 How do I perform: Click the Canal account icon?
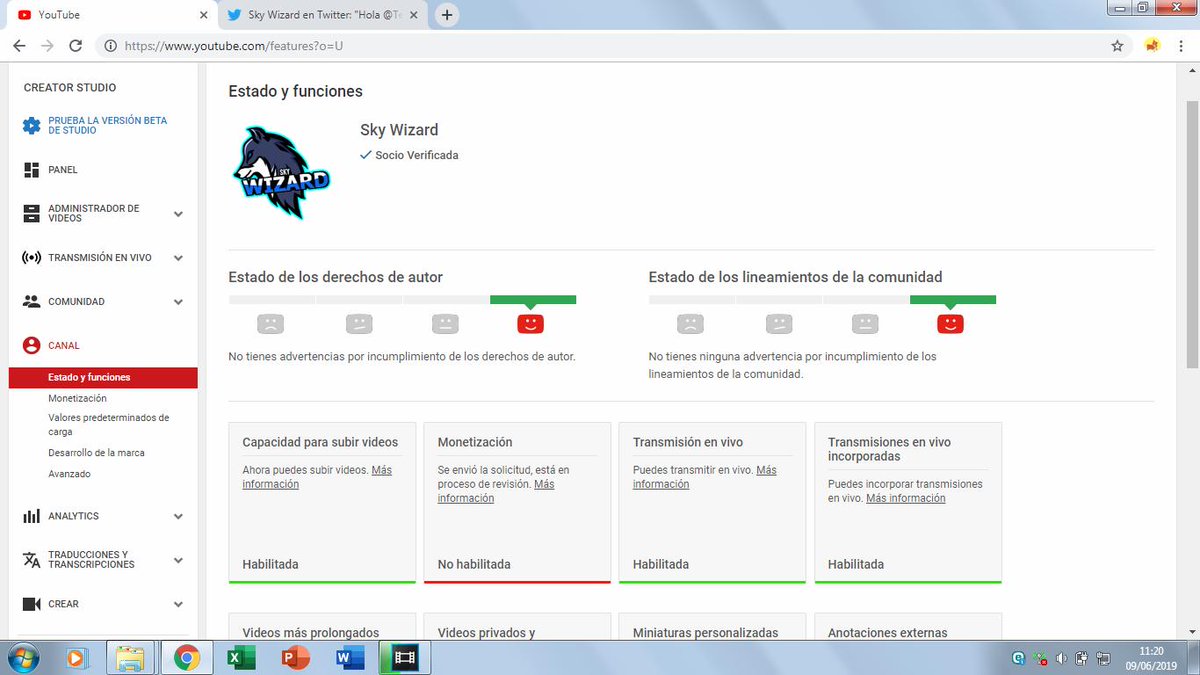(x=31, y=345)
